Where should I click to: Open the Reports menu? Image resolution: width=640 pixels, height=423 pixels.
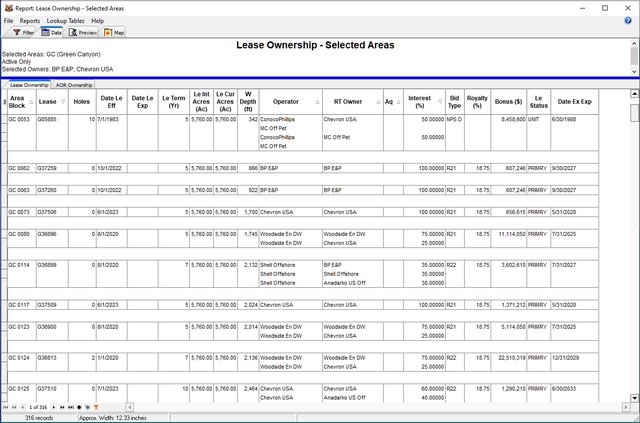[30, 21]
